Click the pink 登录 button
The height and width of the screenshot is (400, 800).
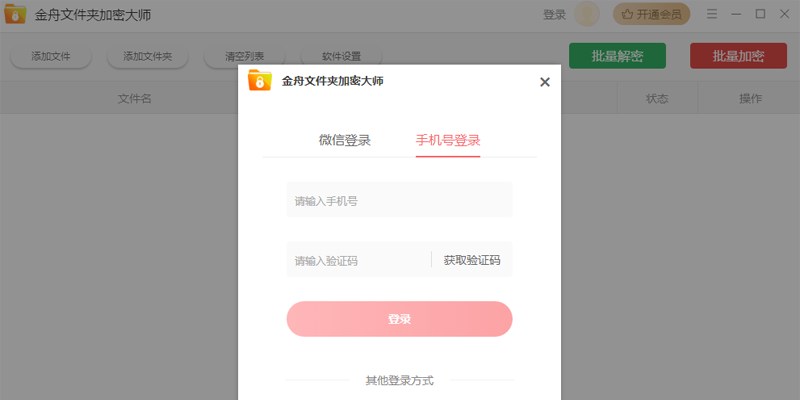399,319
